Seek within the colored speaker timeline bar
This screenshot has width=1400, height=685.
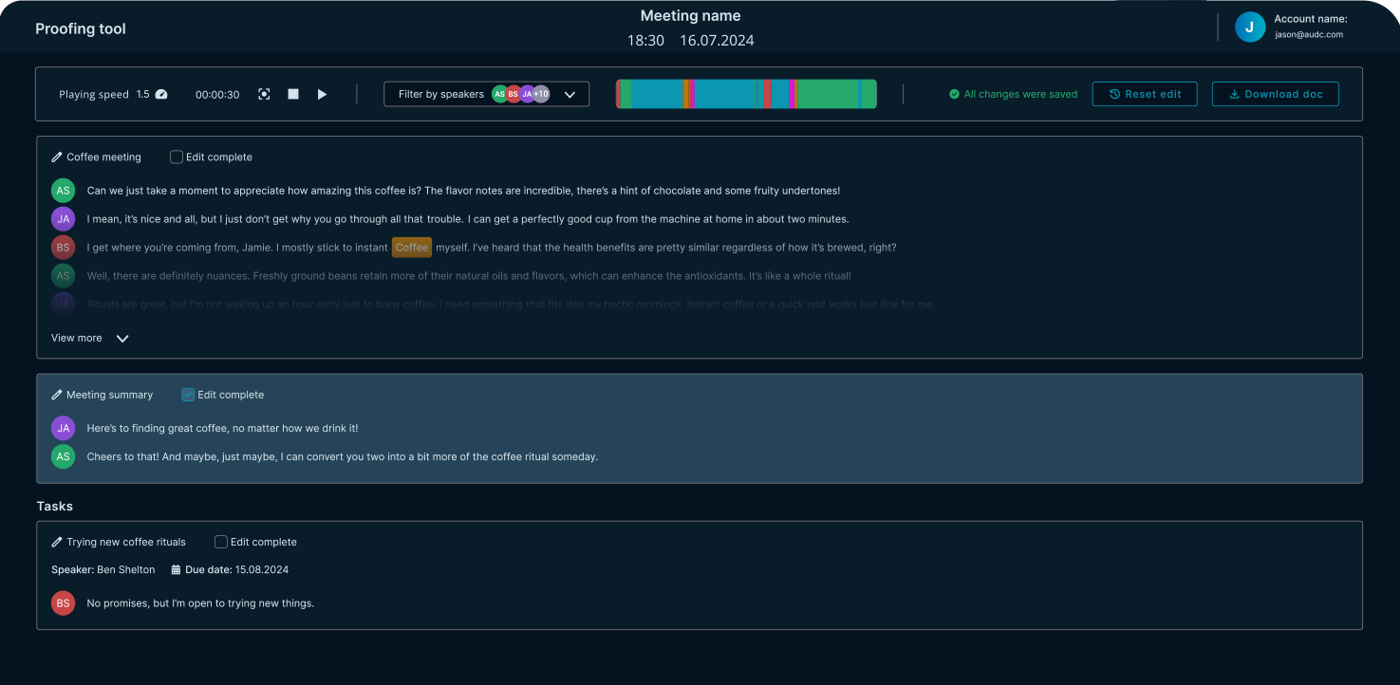[746, 94]
